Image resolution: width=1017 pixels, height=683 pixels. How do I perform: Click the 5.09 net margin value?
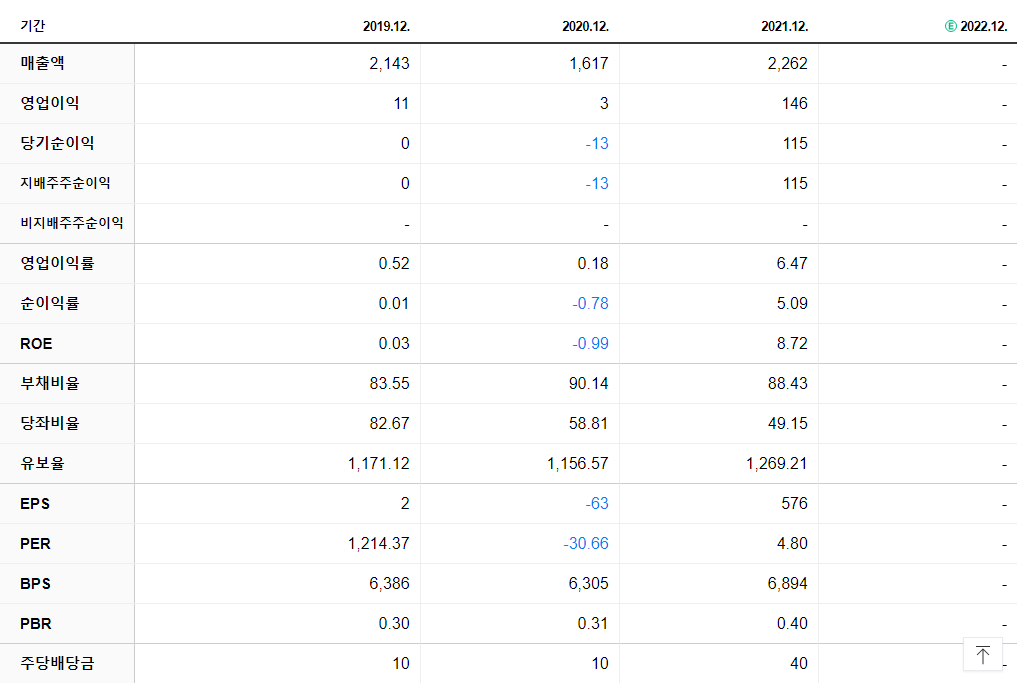tap(792, 304)
